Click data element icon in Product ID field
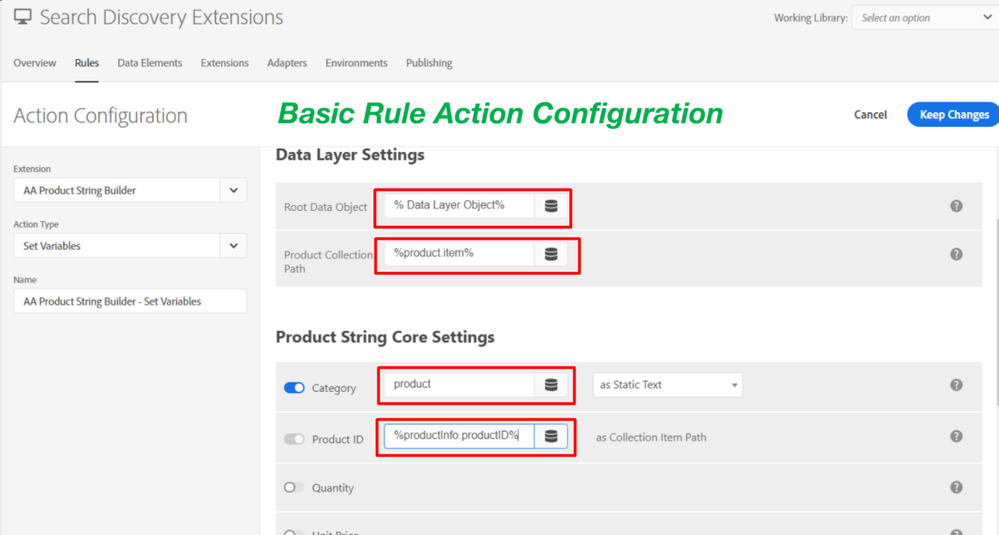This screenshot has height=535, width=999. pyautogui.click(x=551, y=437)
